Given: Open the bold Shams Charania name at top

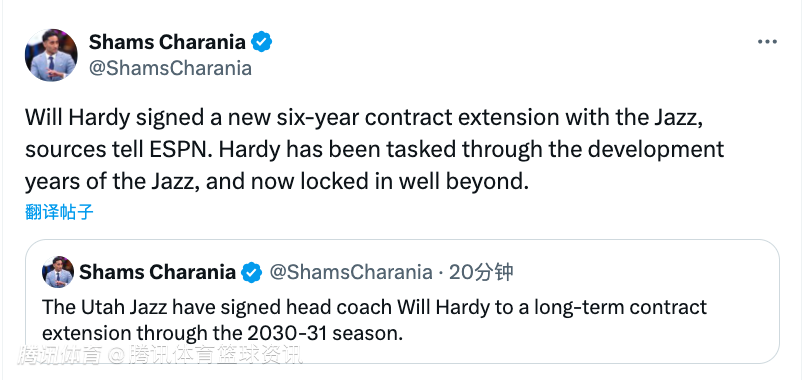Looking at the screenshot, I should tap(167, 42).
